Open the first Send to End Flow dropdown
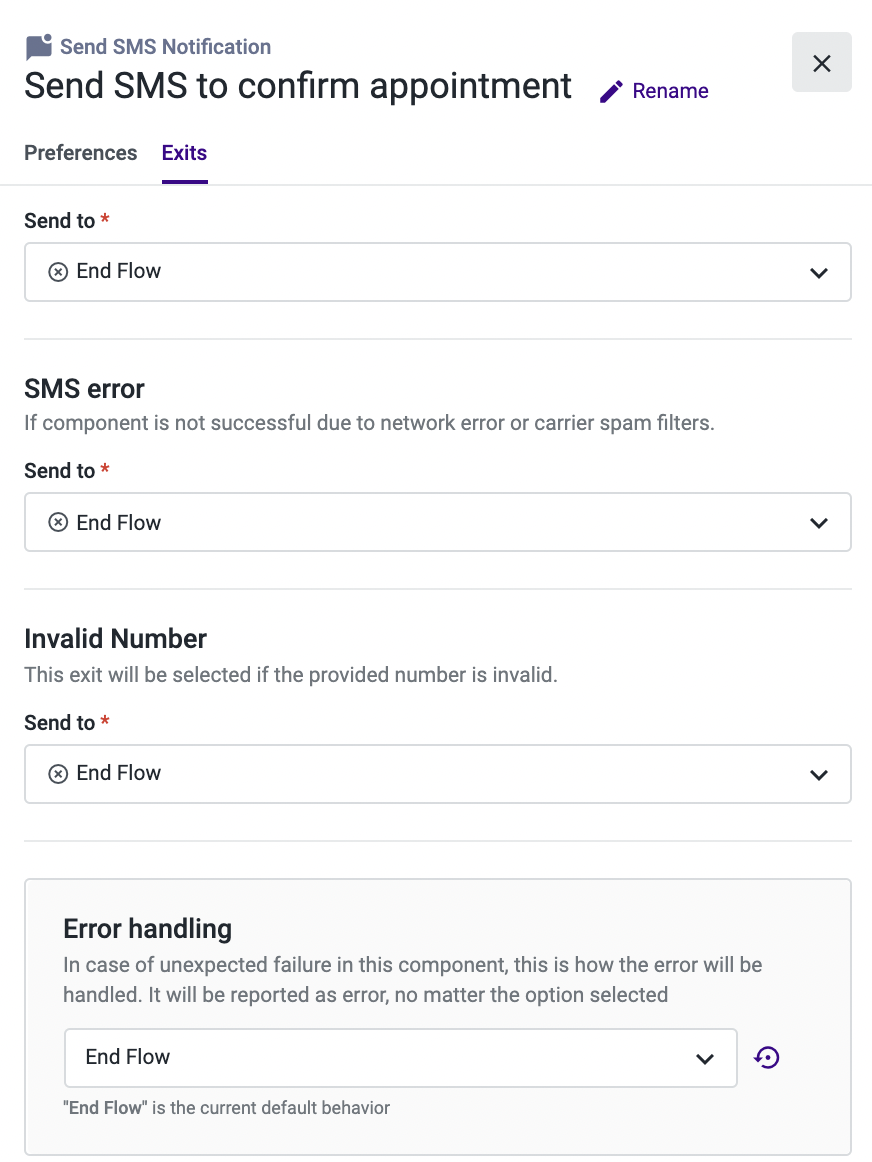The image size is (872, 1162). (x=438, y=272)
